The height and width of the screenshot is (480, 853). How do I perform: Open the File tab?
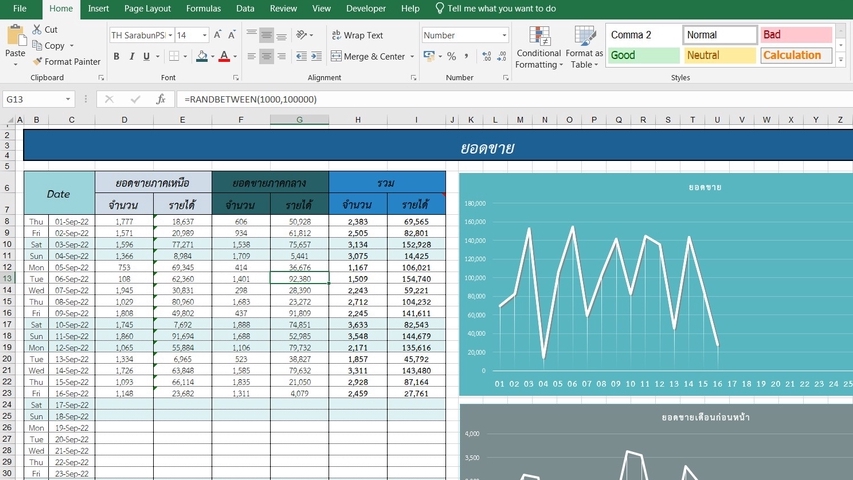click(x=20, y=8)
